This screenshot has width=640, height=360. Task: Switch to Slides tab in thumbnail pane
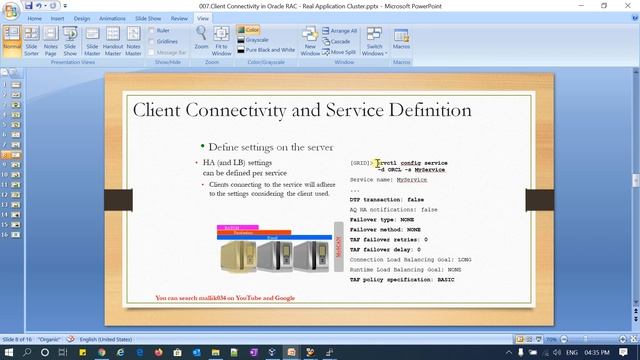point(4,73)
